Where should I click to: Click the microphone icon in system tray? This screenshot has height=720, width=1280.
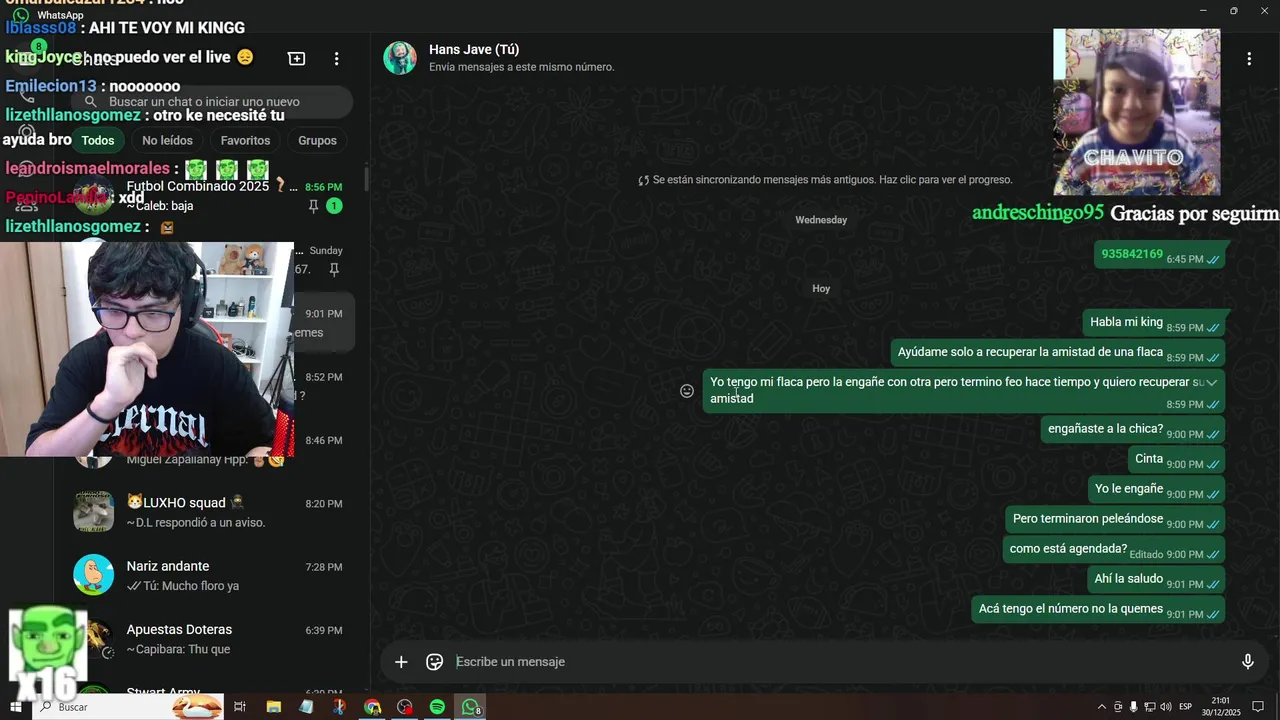click(x=1133, y=707)
